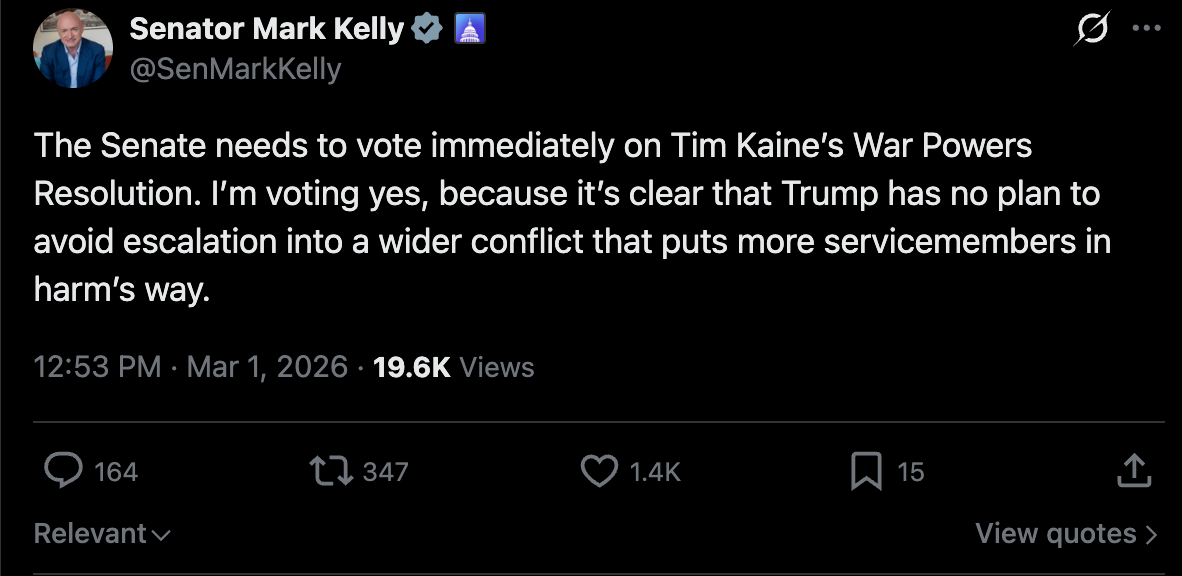Viewport: 1182px width, 576px height.
Task: Open View quotes link
Action: point(1066,534)
